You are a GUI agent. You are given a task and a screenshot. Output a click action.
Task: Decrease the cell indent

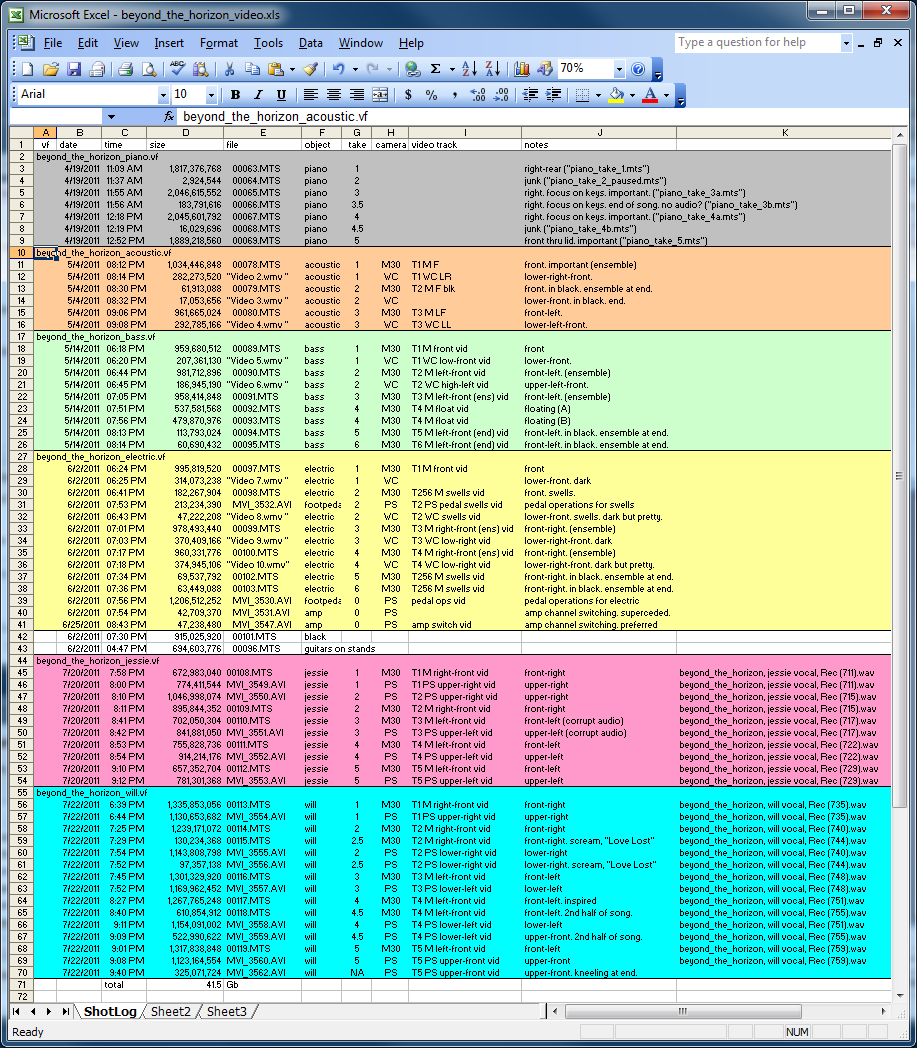(x=531, y=95)
